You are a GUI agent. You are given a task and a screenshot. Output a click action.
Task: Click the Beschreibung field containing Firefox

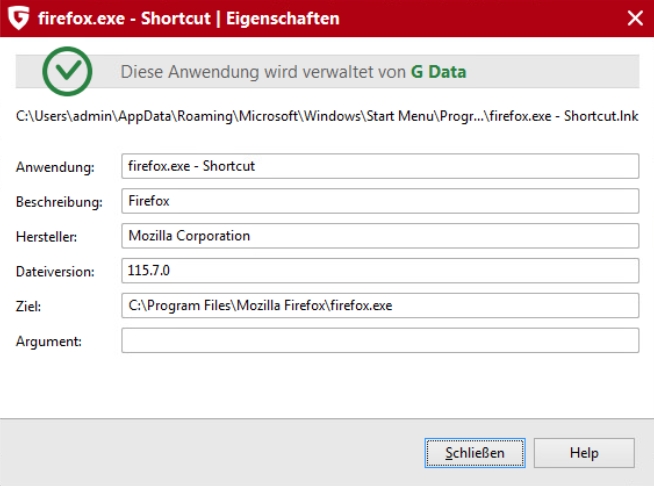[x=380, y=201]
